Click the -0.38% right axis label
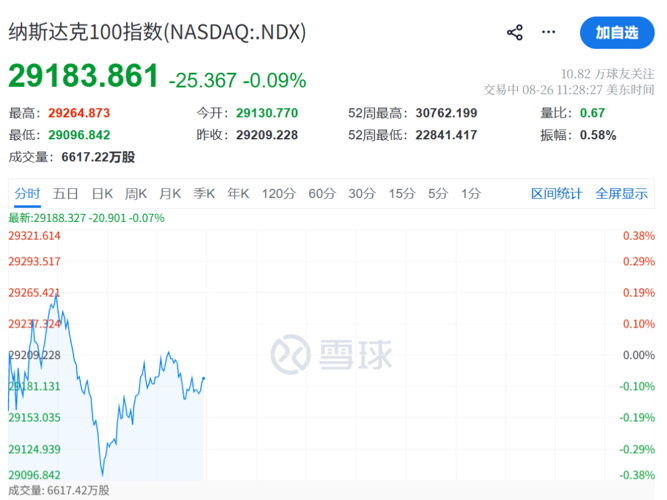 [x=637, y=475]
